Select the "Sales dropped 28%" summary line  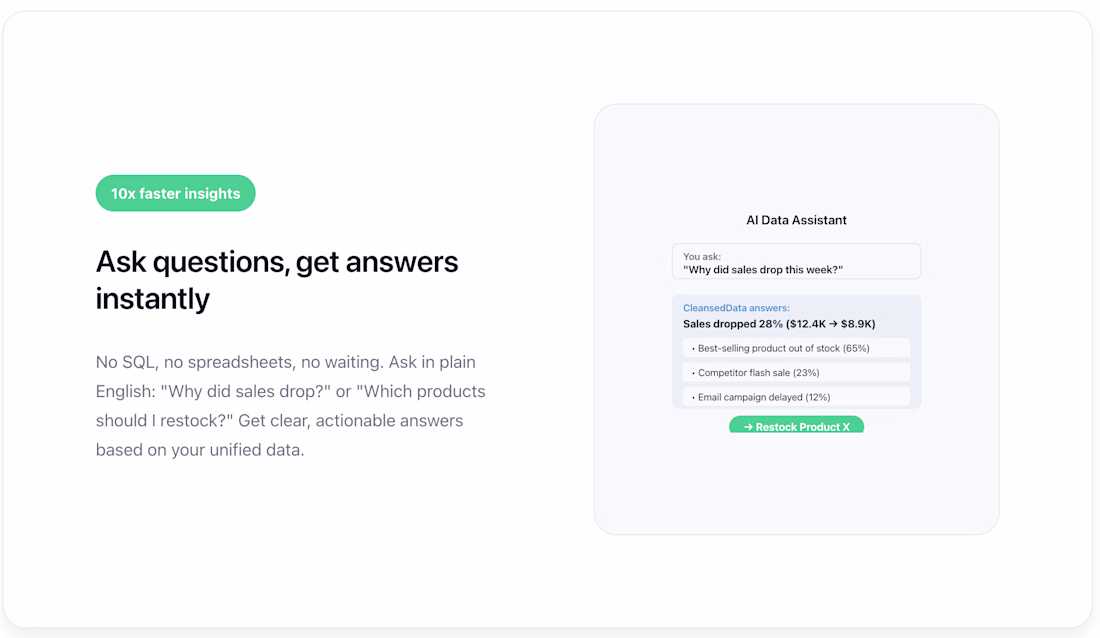pos(725,324)
